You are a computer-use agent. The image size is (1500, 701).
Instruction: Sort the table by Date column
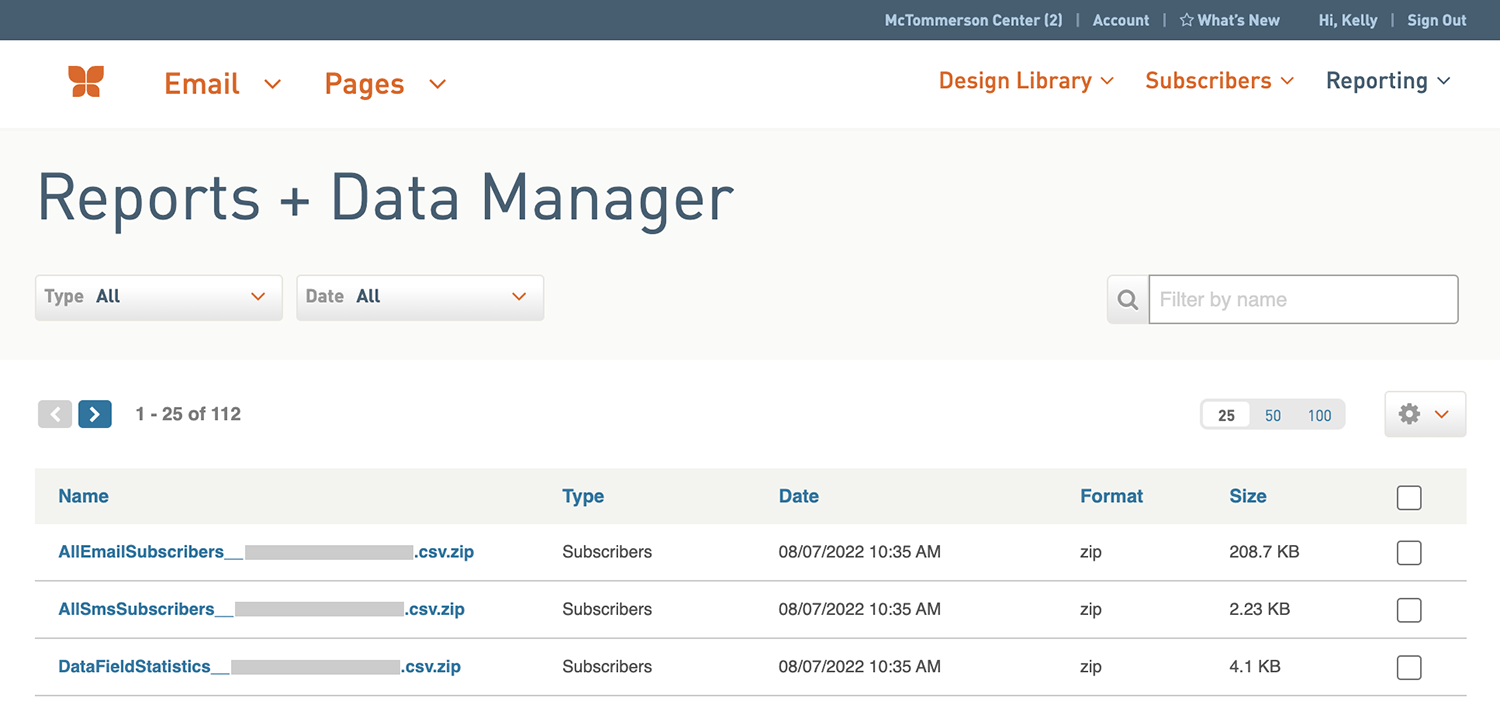tap(799, 496)
